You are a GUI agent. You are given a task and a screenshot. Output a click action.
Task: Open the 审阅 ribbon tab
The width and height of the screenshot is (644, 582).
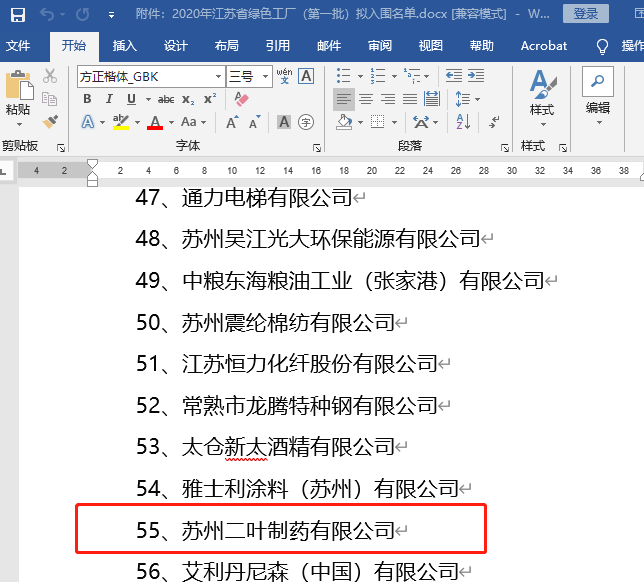[380, 46]
